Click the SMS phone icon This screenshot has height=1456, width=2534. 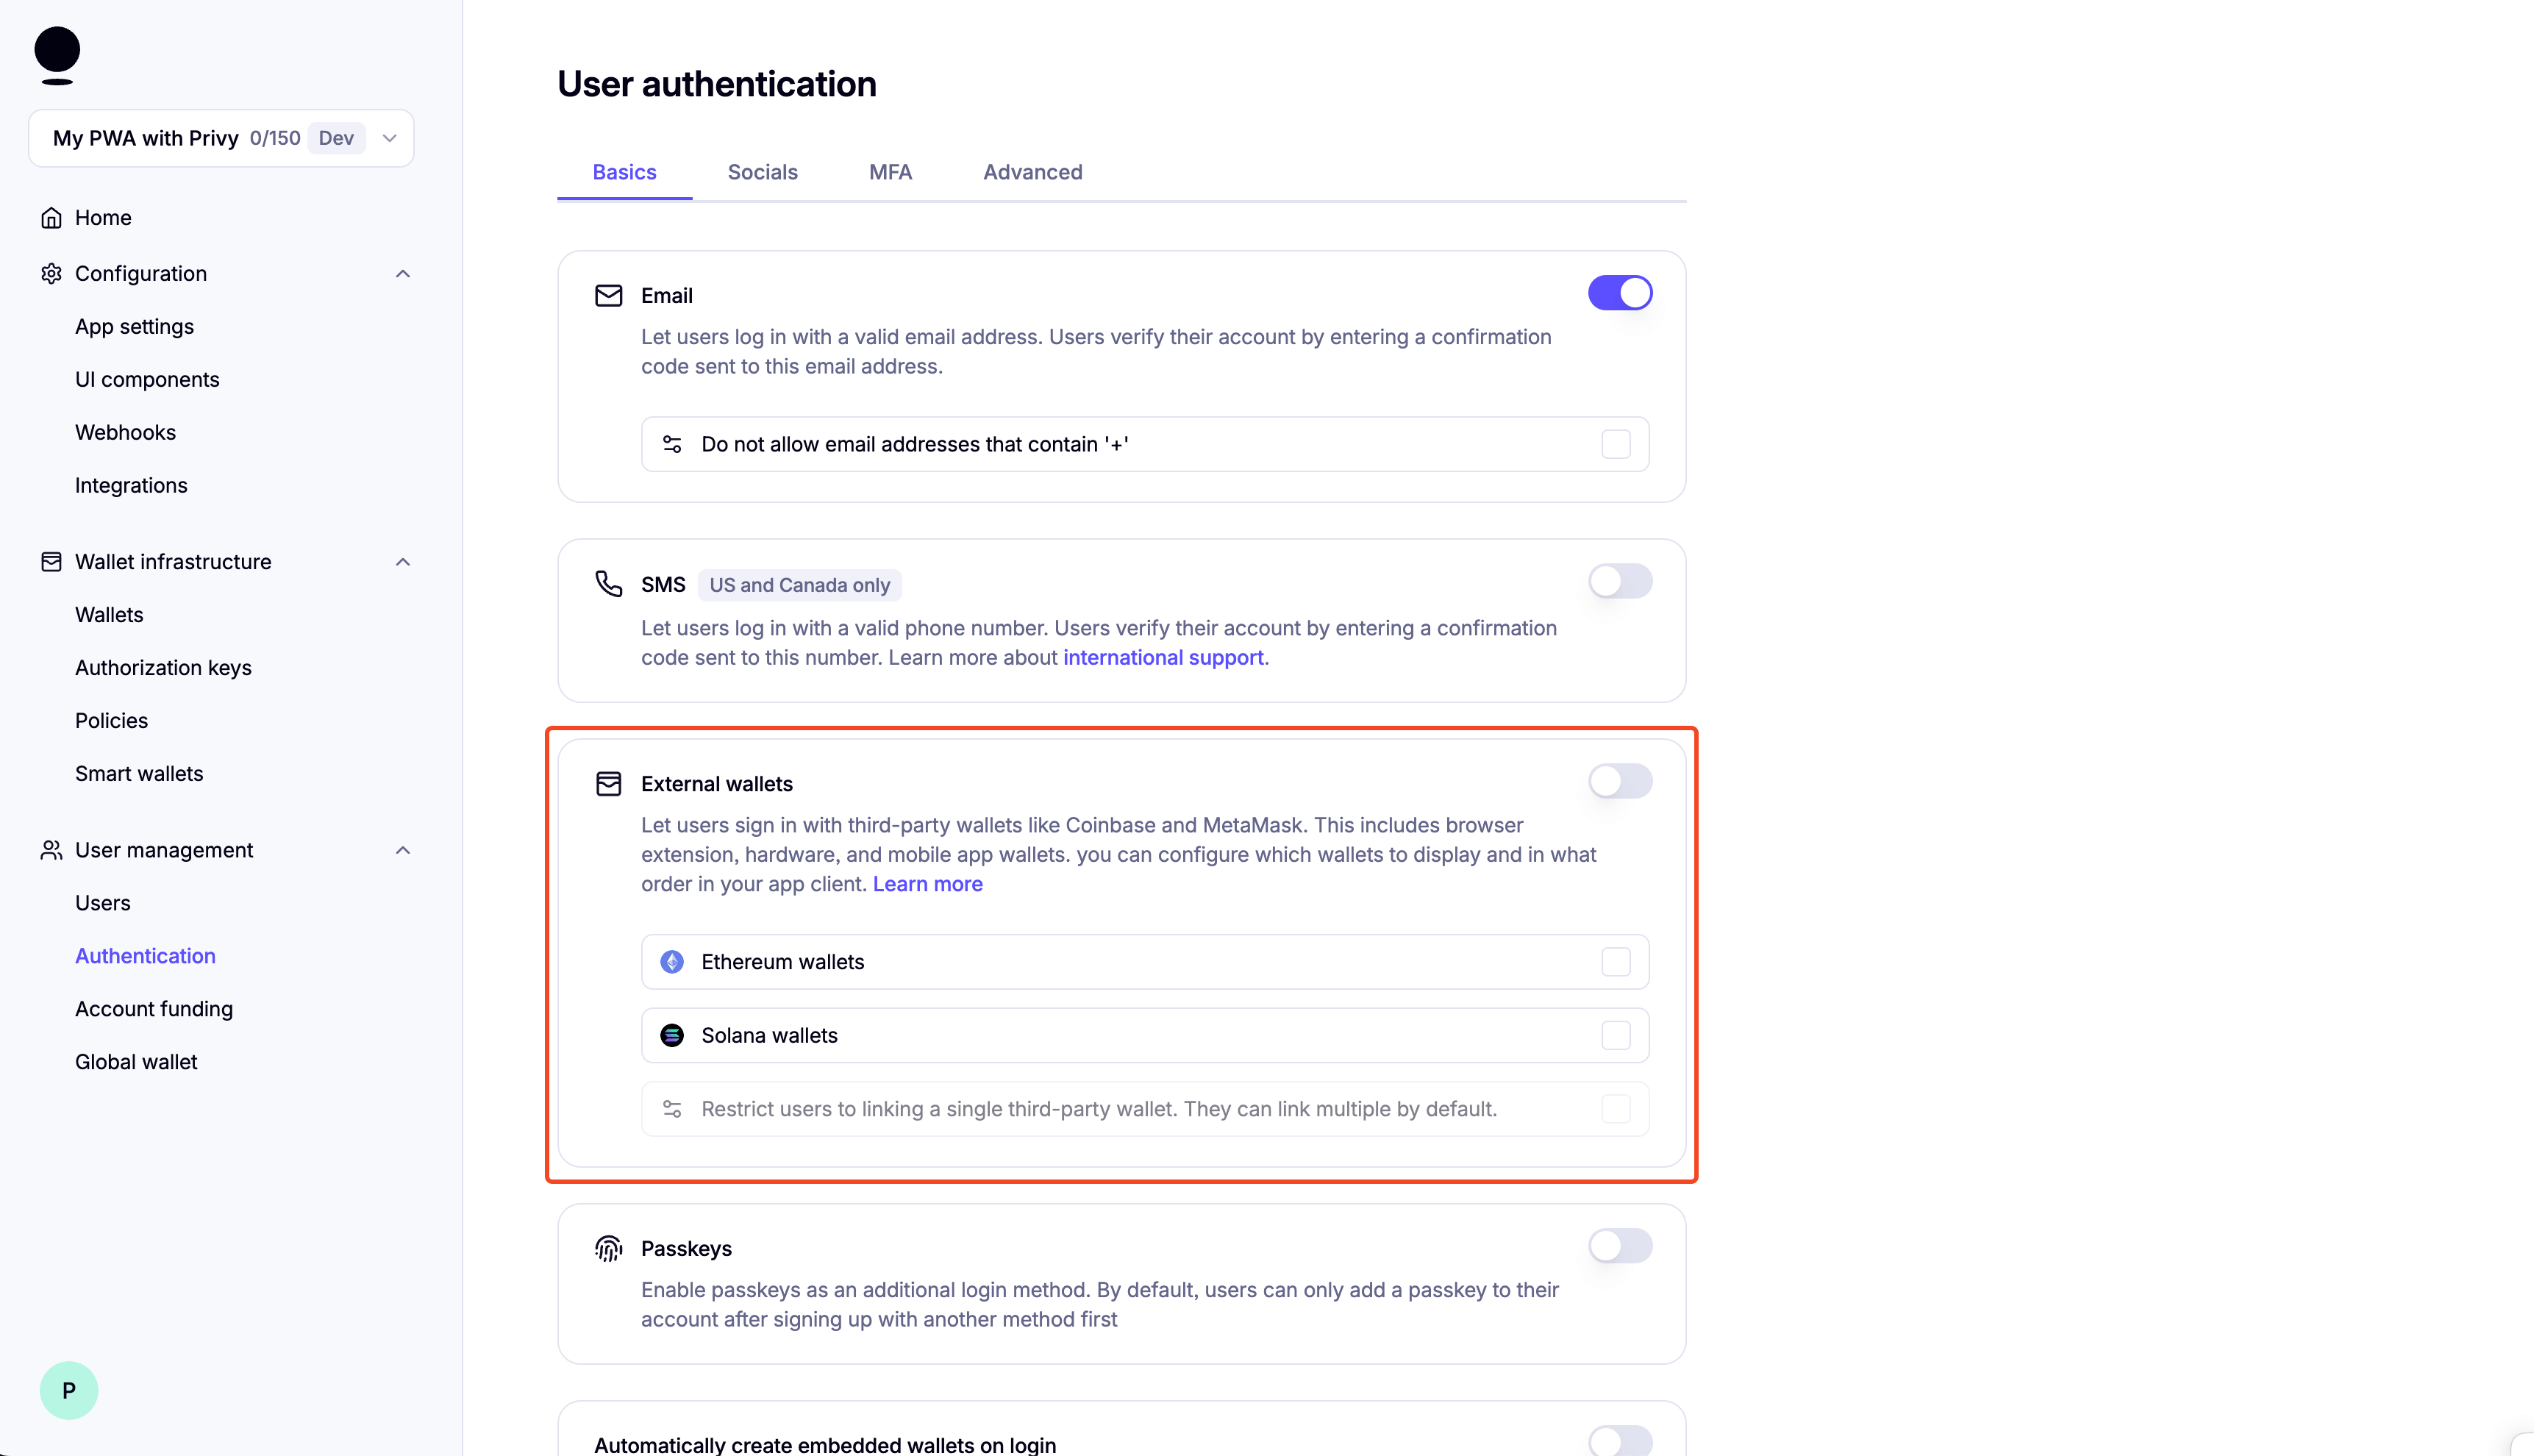(x=609, y=584)
